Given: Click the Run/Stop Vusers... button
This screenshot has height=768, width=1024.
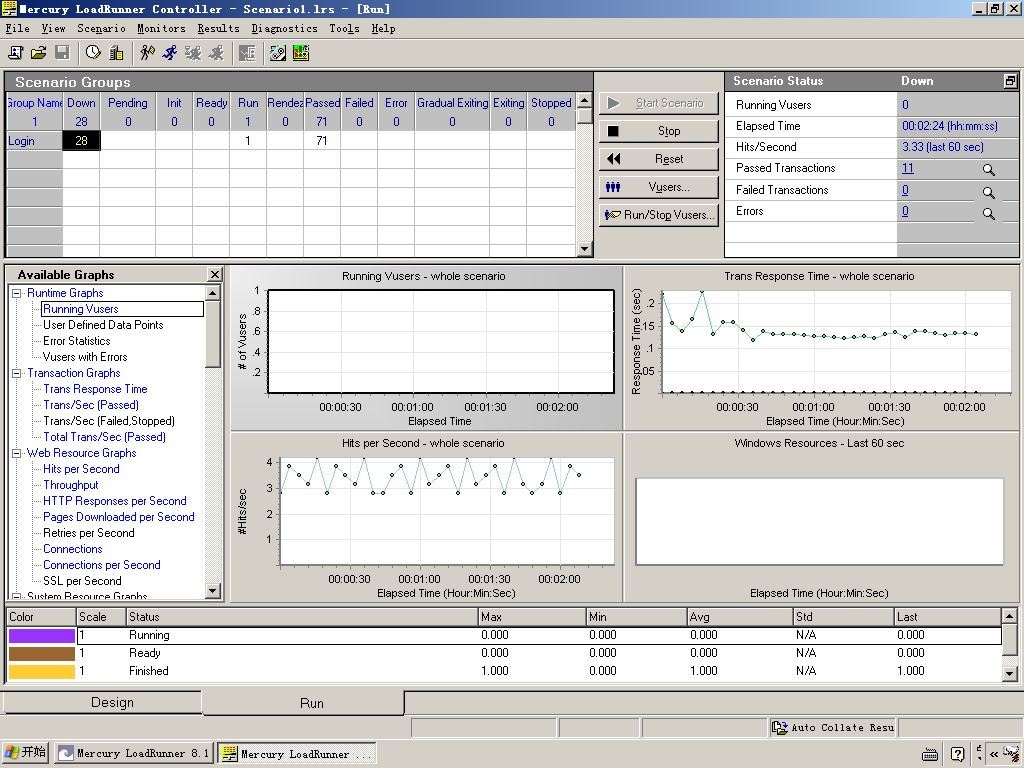Looking at the screenshot, I should (658, 215).
